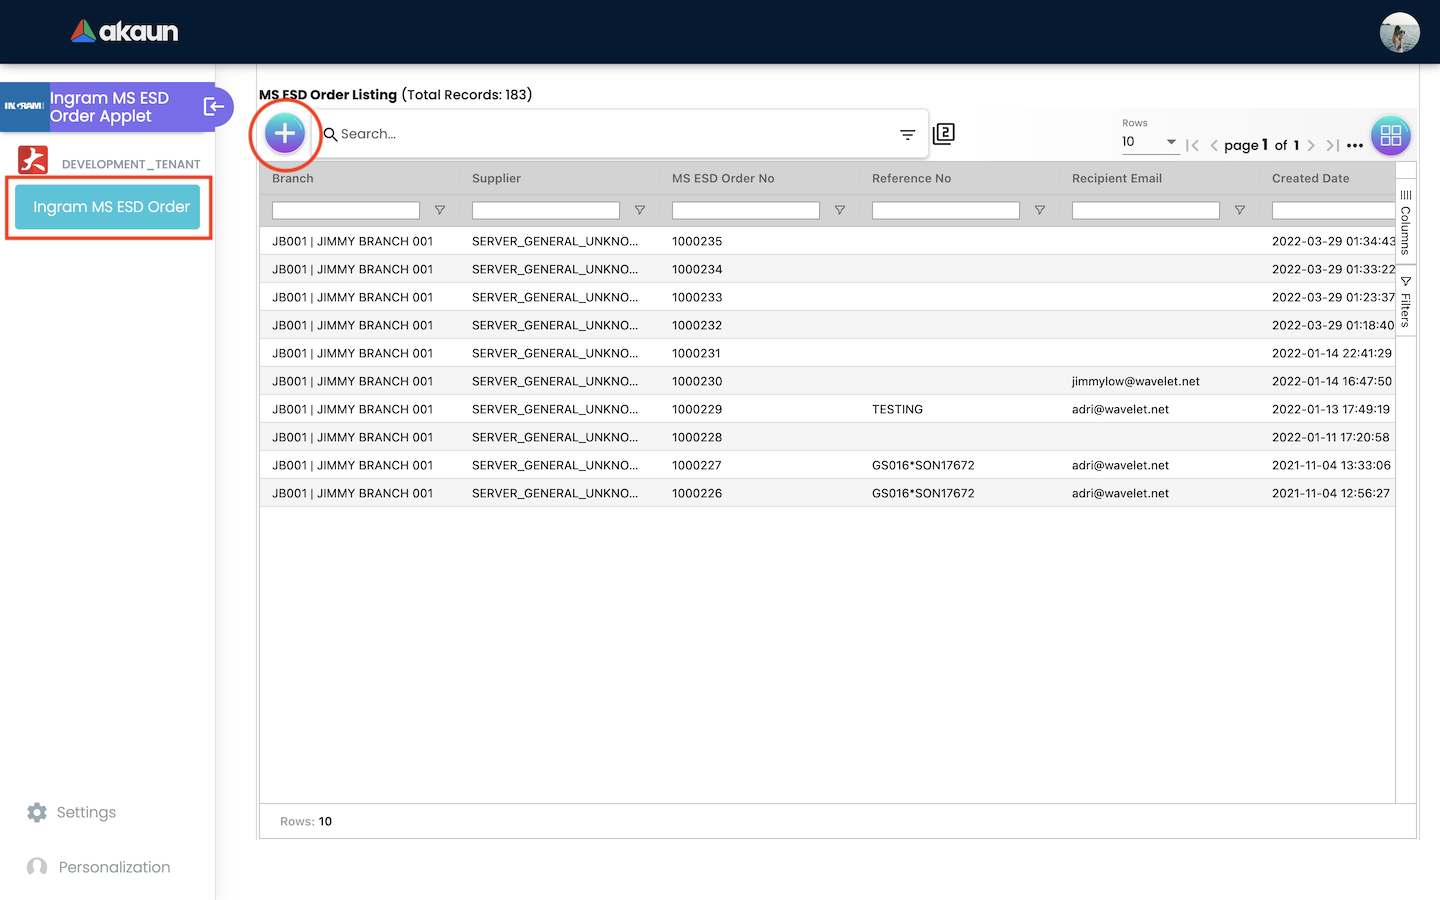Click the Branch column filter funnel icon
Image resolution: width=1440 pixels, height=900 pixels.
440,211
